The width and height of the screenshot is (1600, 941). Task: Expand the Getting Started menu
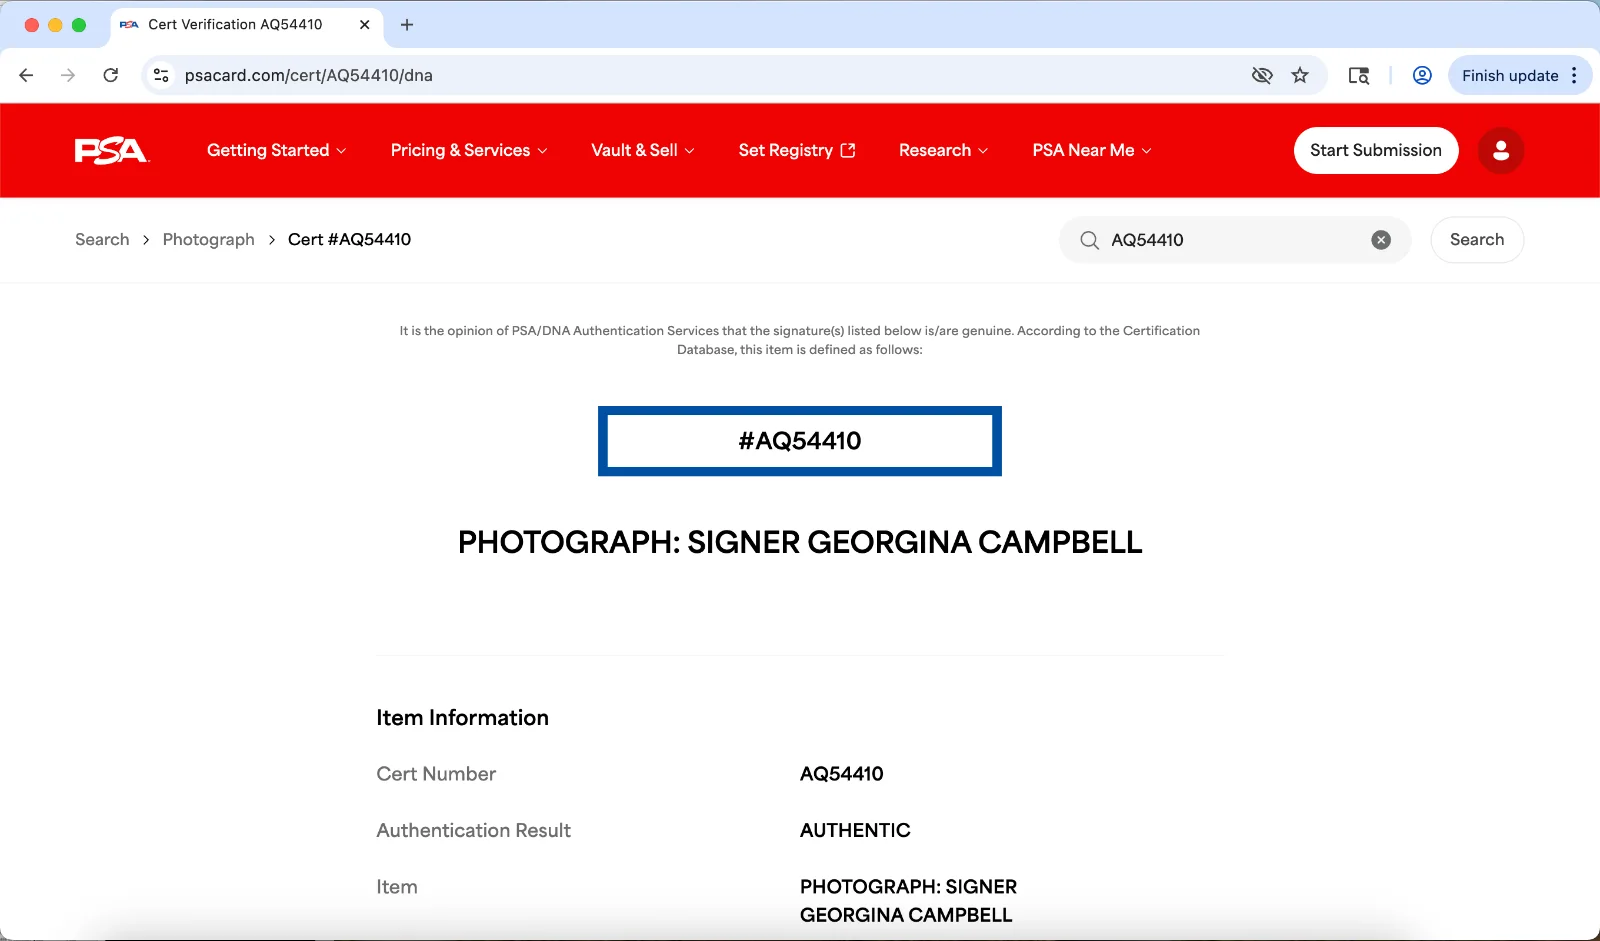[276, 150]
